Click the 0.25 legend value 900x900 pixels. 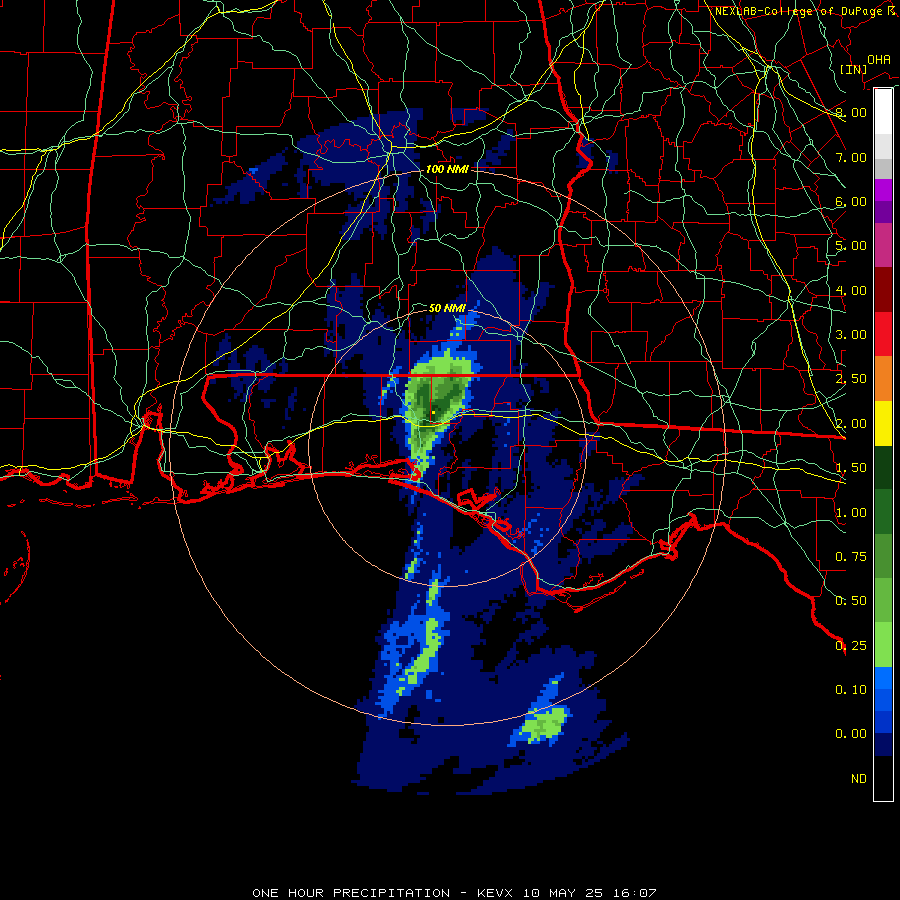click(851, 646)
